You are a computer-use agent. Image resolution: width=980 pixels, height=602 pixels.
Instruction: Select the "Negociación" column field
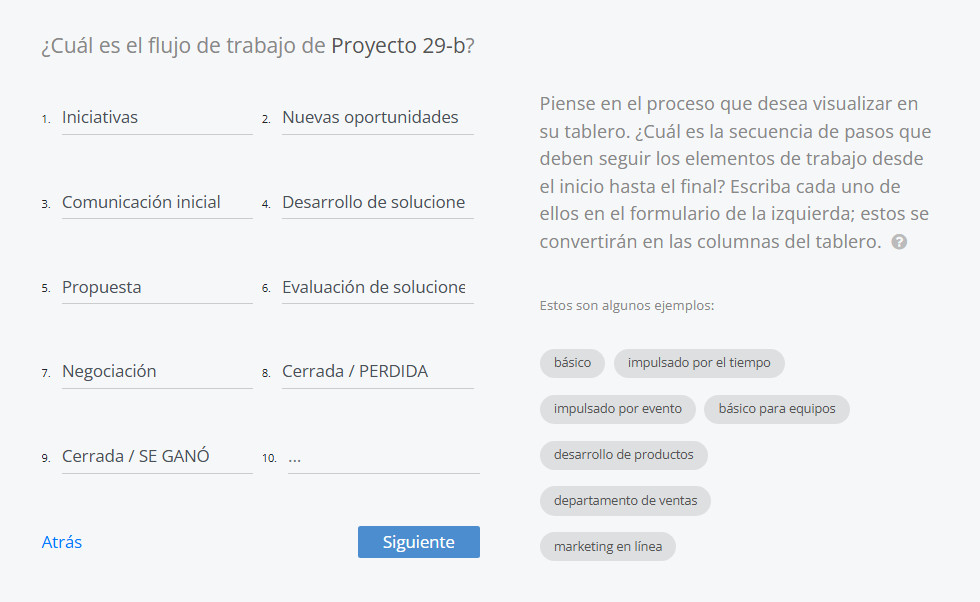point(157,371)
